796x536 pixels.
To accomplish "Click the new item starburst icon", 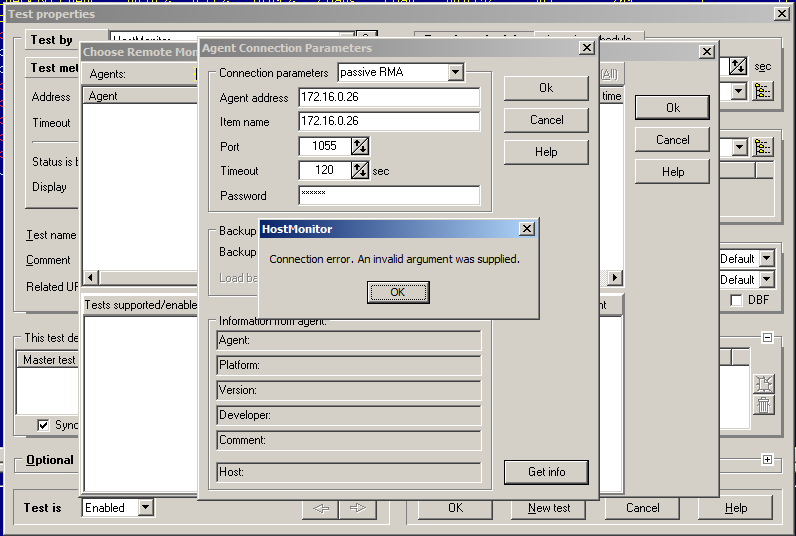I will [x=764, y=384].
